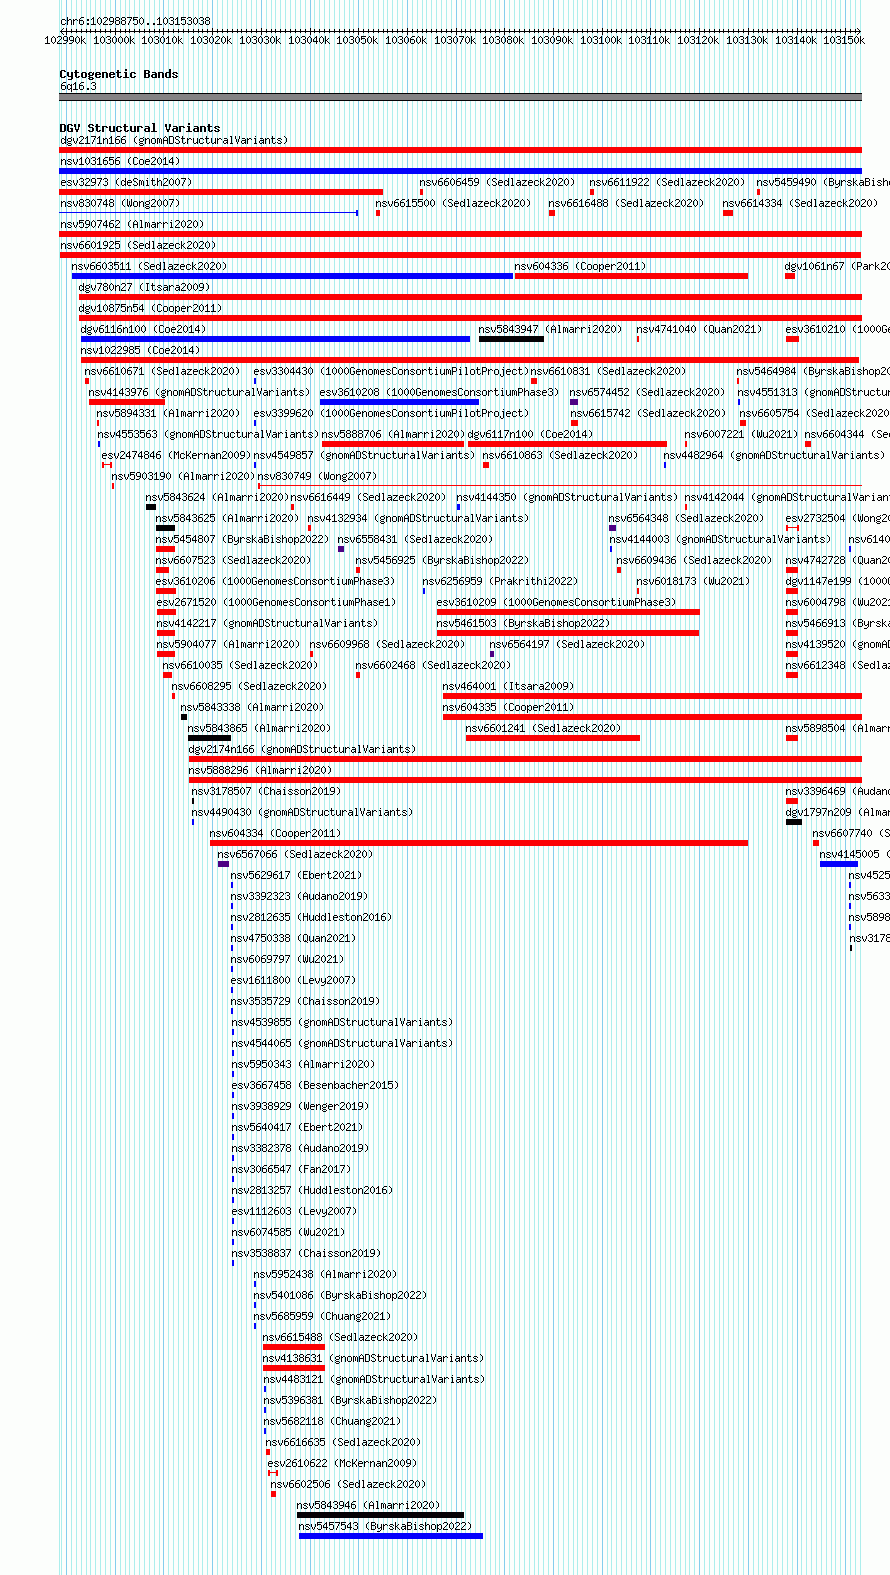Select the esv3304430 (1000GenomesConsortiumPilotProject) label
Screen dimensions: 890x1575
[x=391, y=371]
